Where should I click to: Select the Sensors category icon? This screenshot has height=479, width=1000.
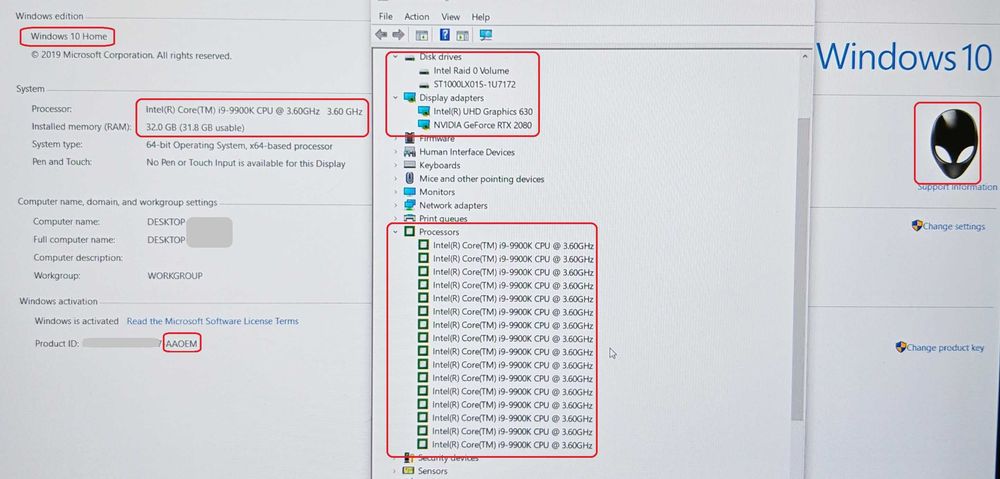(x=409, y=471)
